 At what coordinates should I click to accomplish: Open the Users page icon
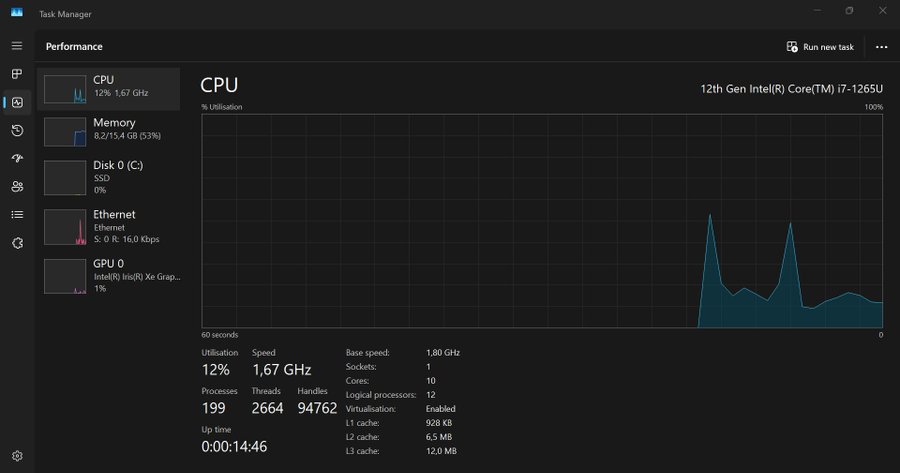[17, 186]
